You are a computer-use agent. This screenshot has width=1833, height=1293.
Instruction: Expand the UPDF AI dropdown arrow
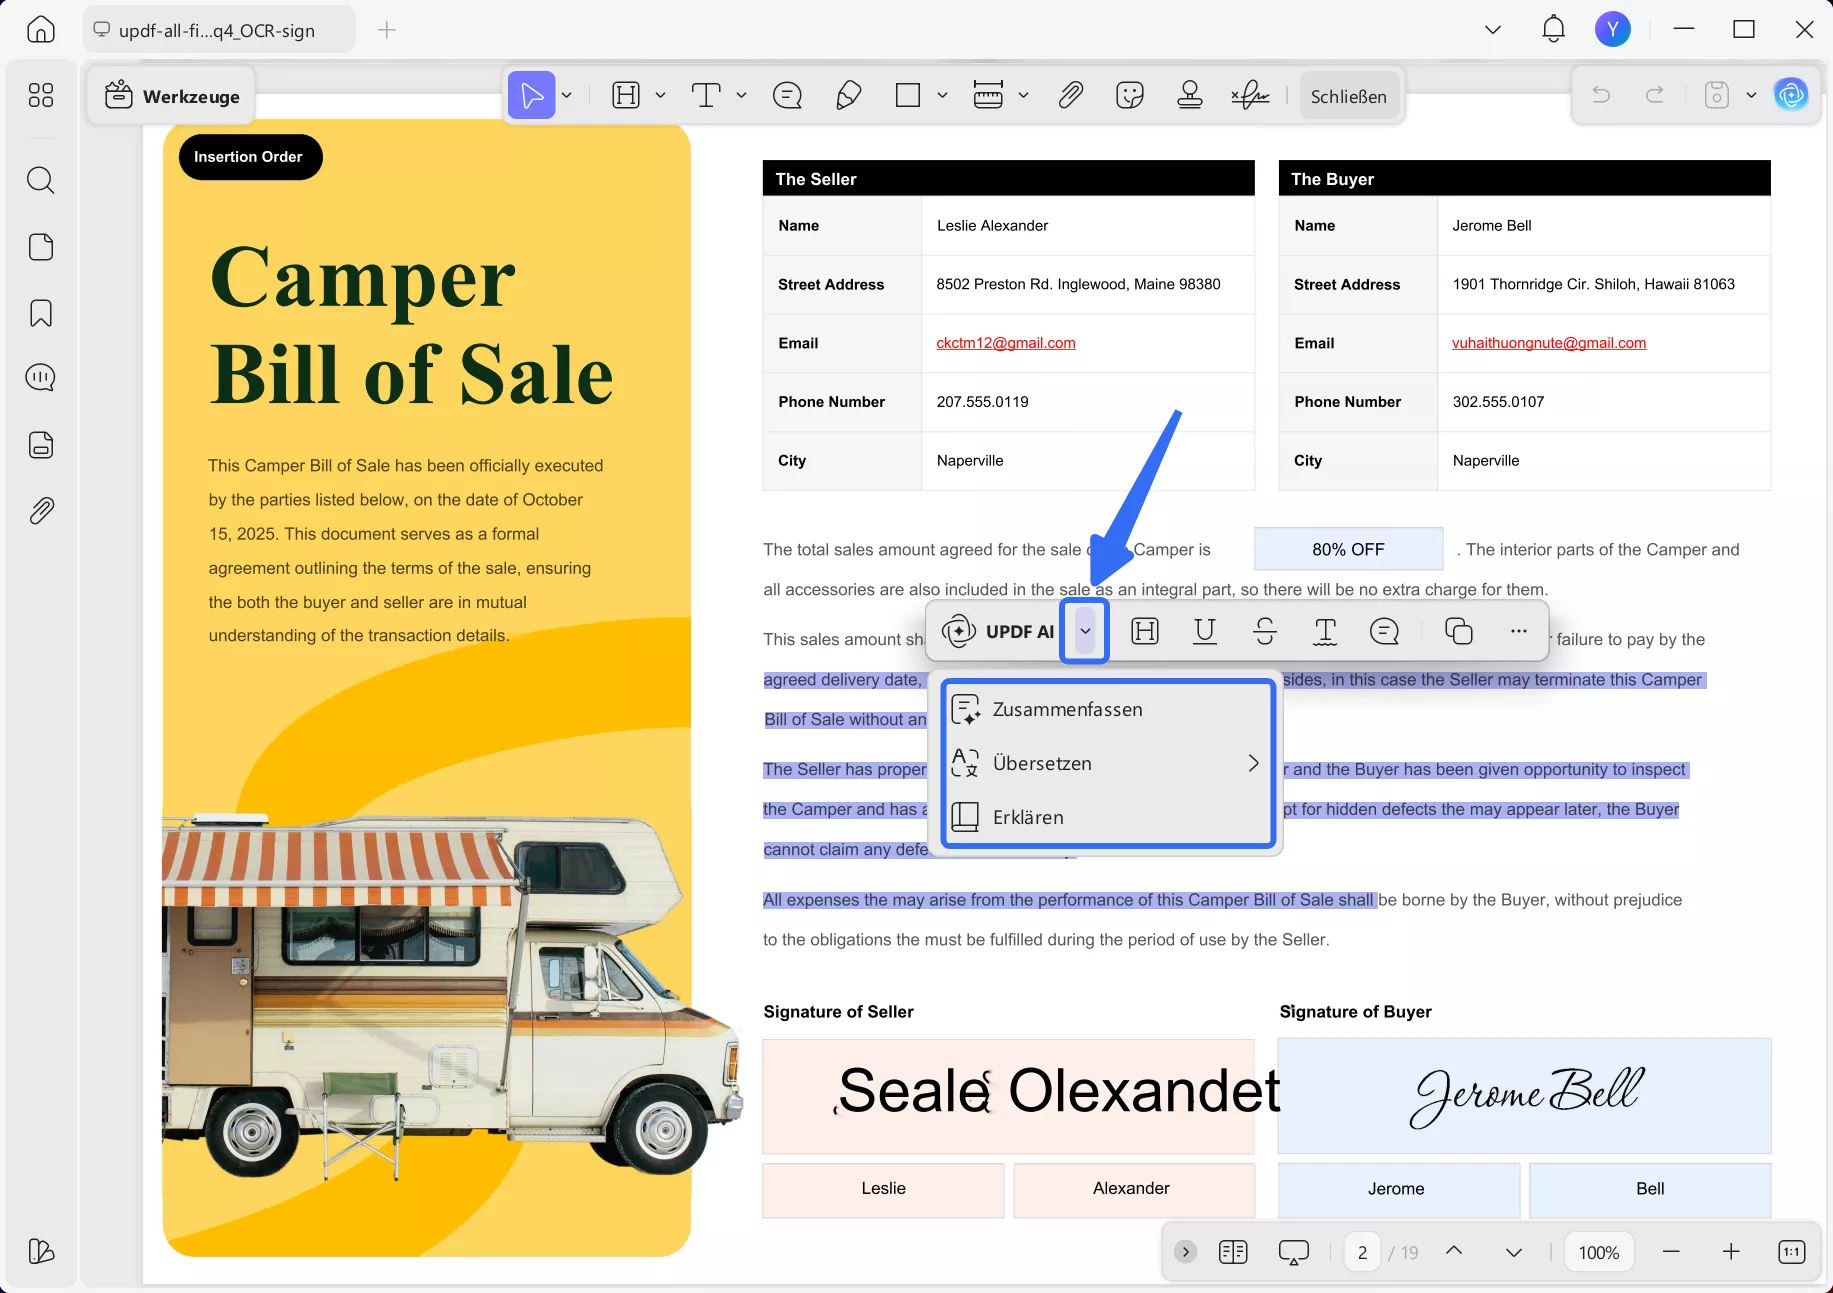tap(1085, 631)
